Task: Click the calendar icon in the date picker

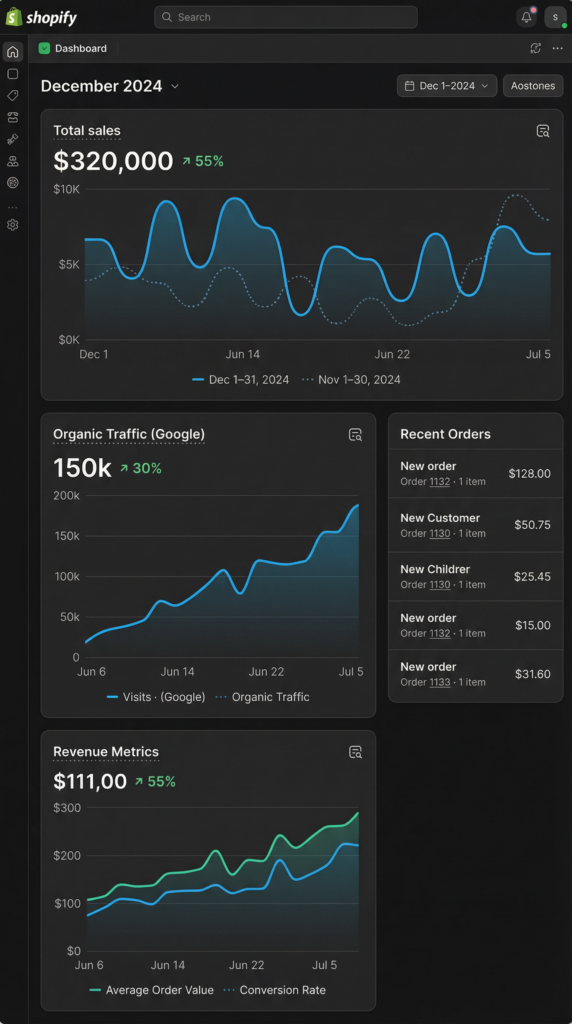Action: click(410, 86)
